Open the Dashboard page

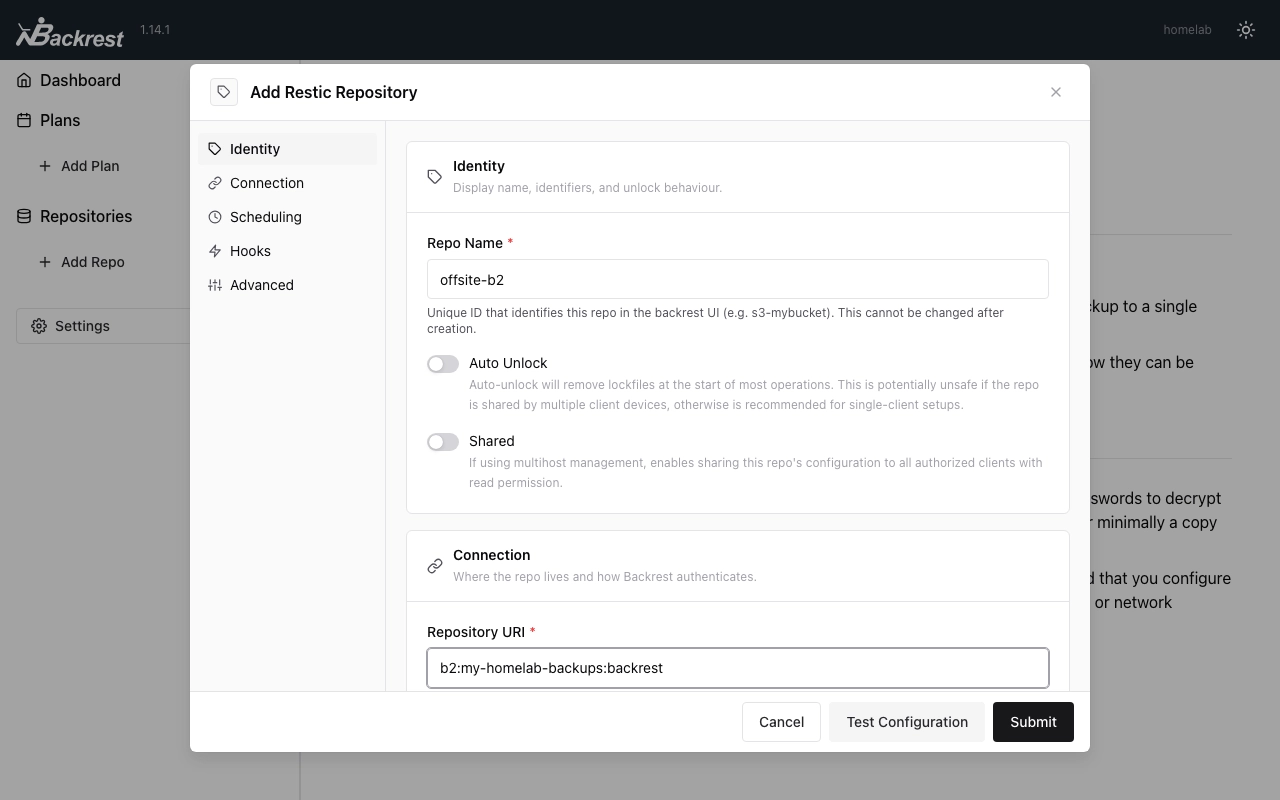tap(80, 80)
